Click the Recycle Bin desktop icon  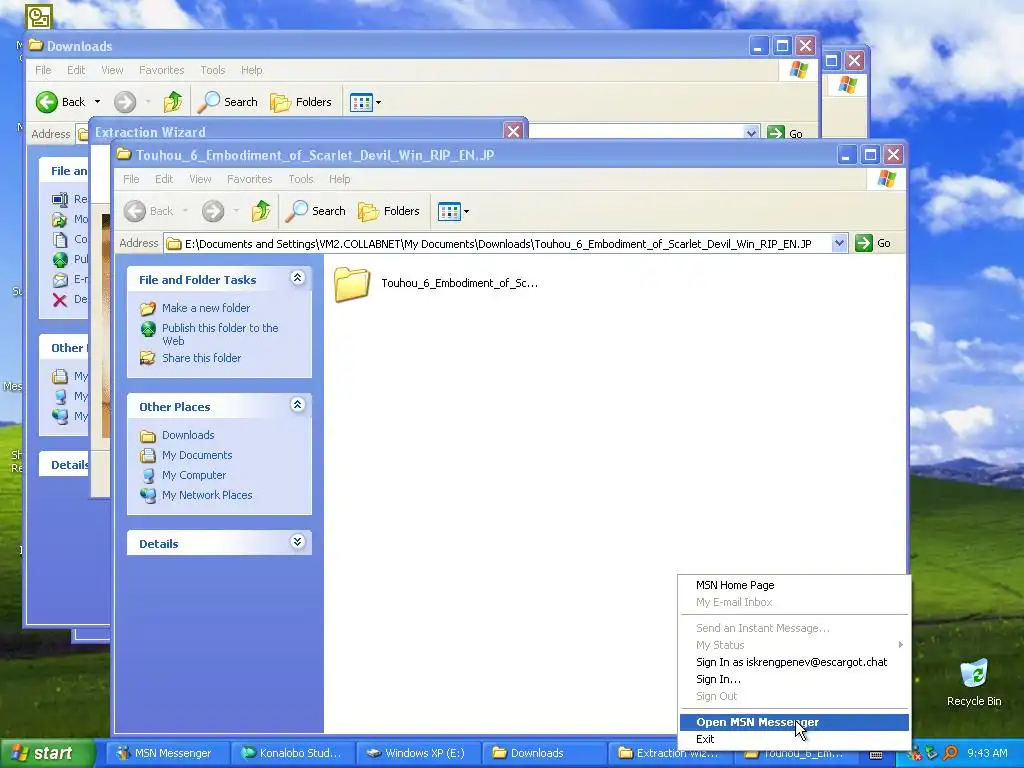coord(974,674)
